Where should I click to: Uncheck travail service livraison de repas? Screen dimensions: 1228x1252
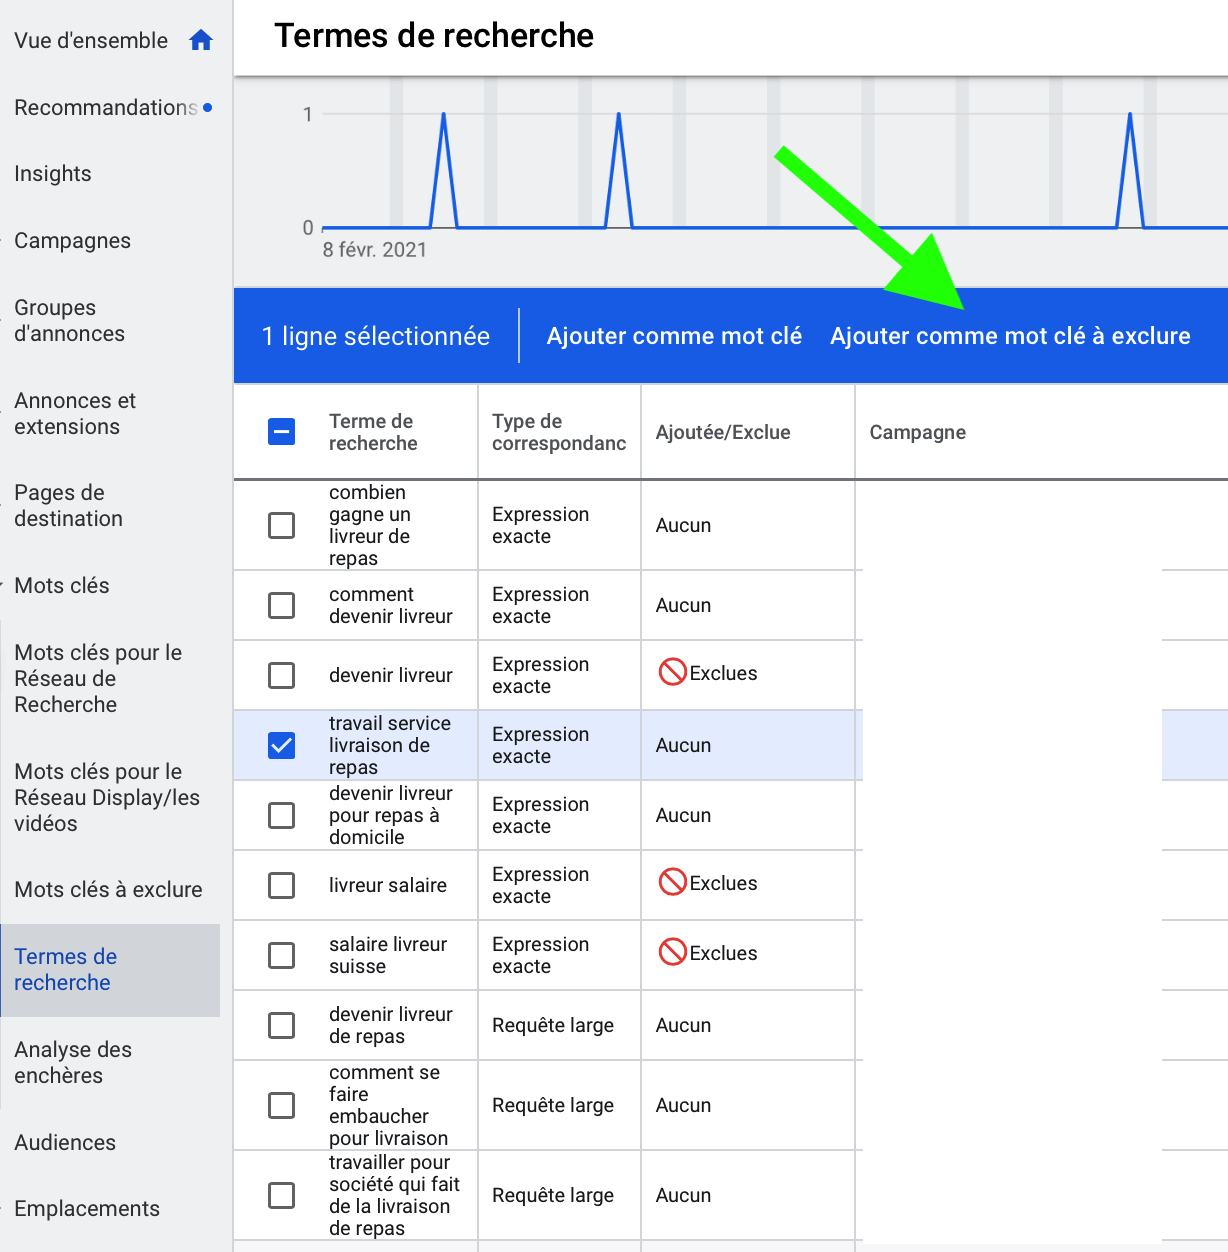(x=282, y=745)
